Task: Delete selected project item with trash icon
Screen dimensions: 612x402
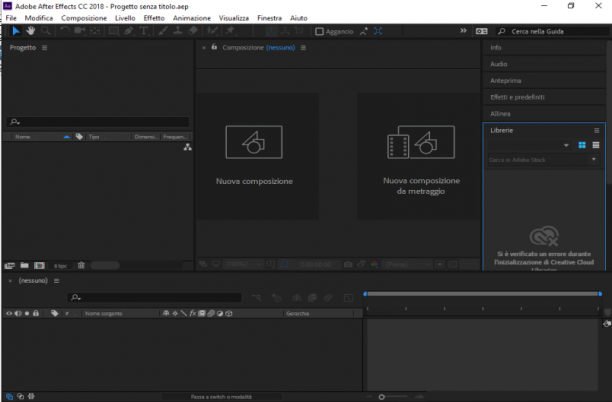Action: 81,265
